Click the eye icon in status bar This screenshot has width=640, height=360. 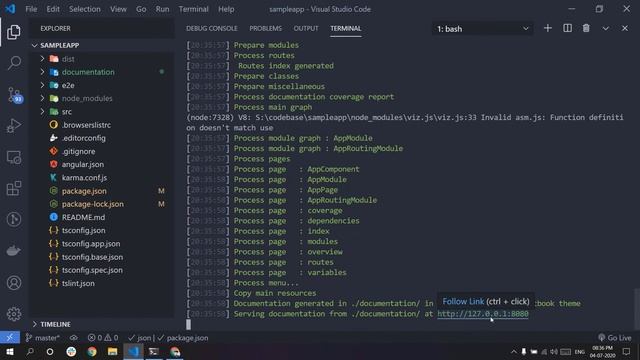[73, 338]
